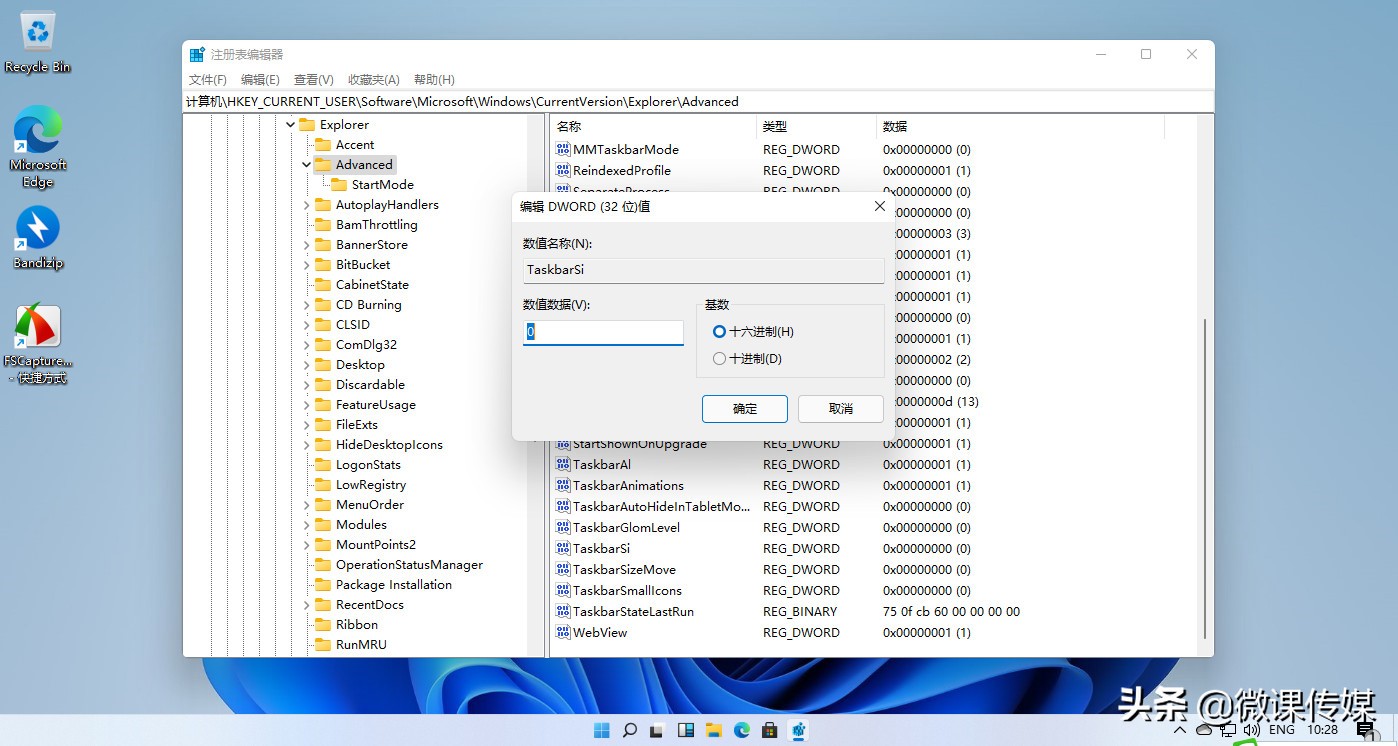Expand the RecentDocs tree node
Image resolution: width=1398 pixels, height=746 pixels.
tap(306, 604)
